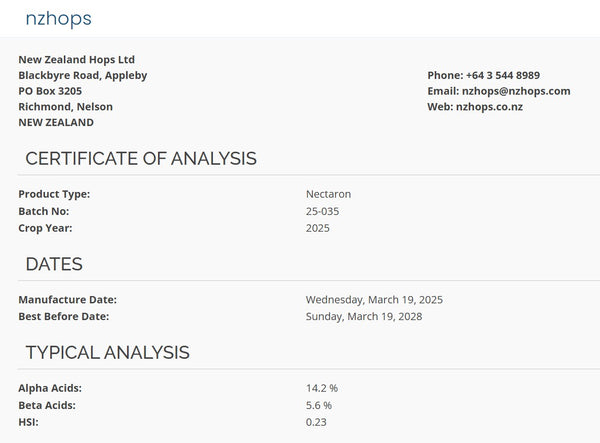Click the HSI value 0.23

point(316,422)
